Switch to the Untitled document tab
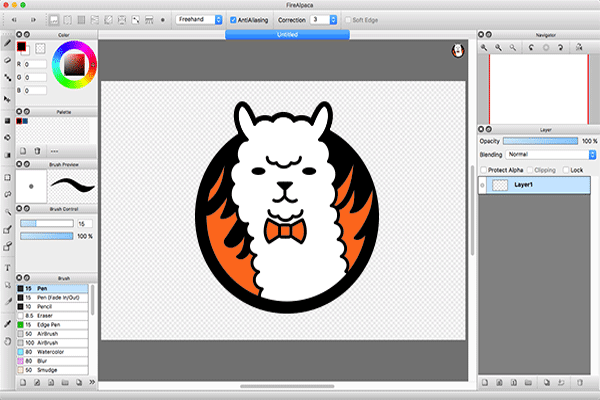The width and height of the screenshot is (600, 400). (x=288, y=34)
